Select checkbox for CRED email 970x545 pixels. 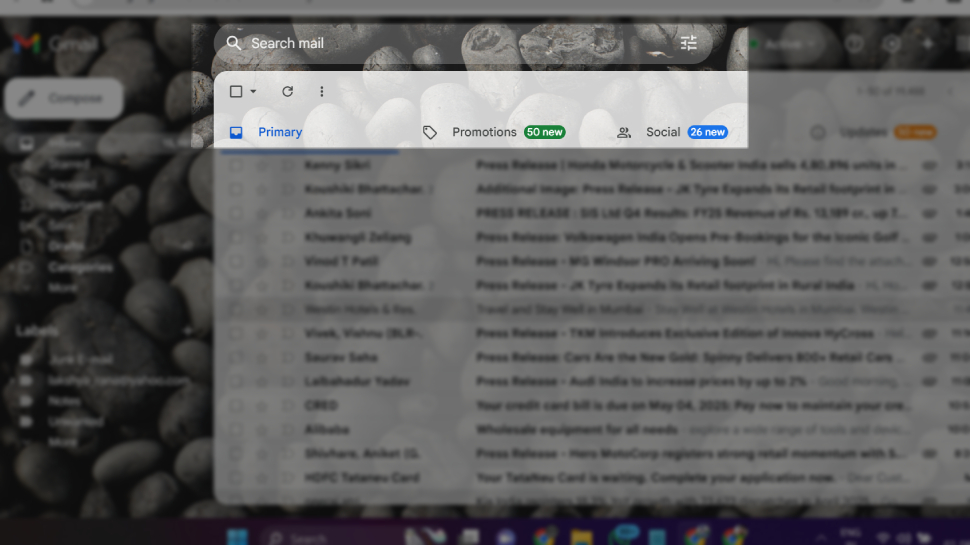pos(236,406)
